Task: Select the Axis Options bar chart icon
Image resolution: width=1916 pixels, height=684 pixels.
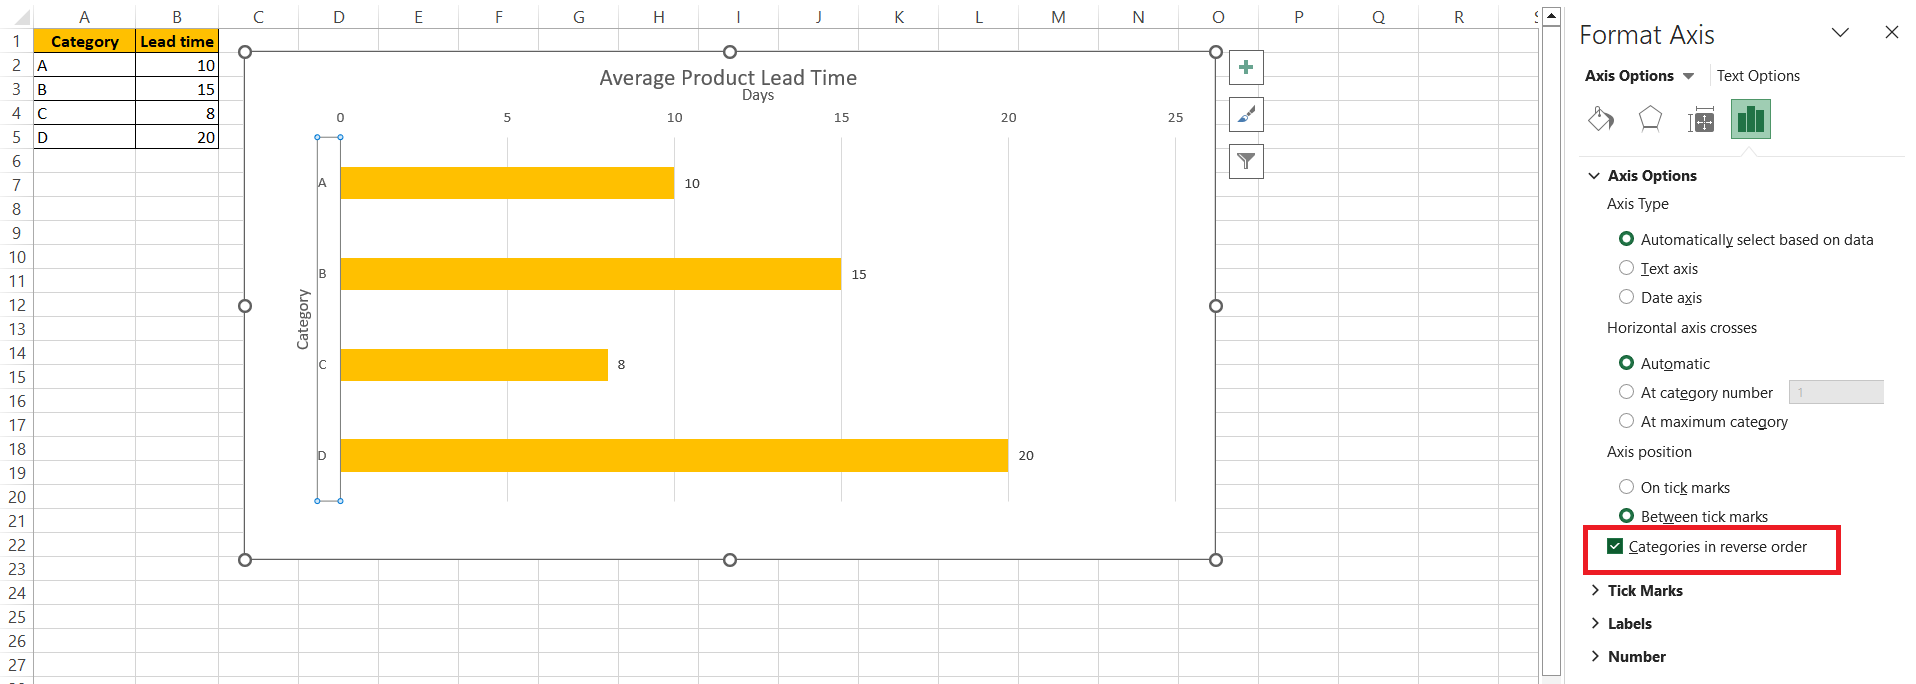Action: (x=1751, y=119)
